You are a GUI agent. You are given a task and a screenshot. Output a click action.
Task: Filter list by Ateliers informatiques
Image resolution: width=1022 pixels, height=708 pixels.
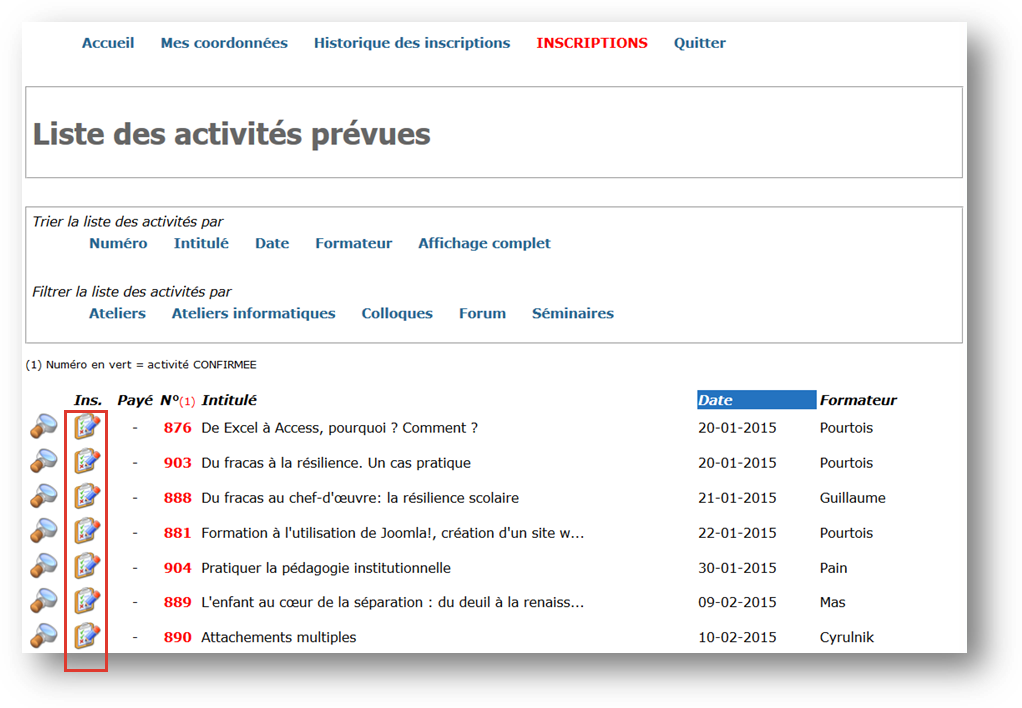254,313
